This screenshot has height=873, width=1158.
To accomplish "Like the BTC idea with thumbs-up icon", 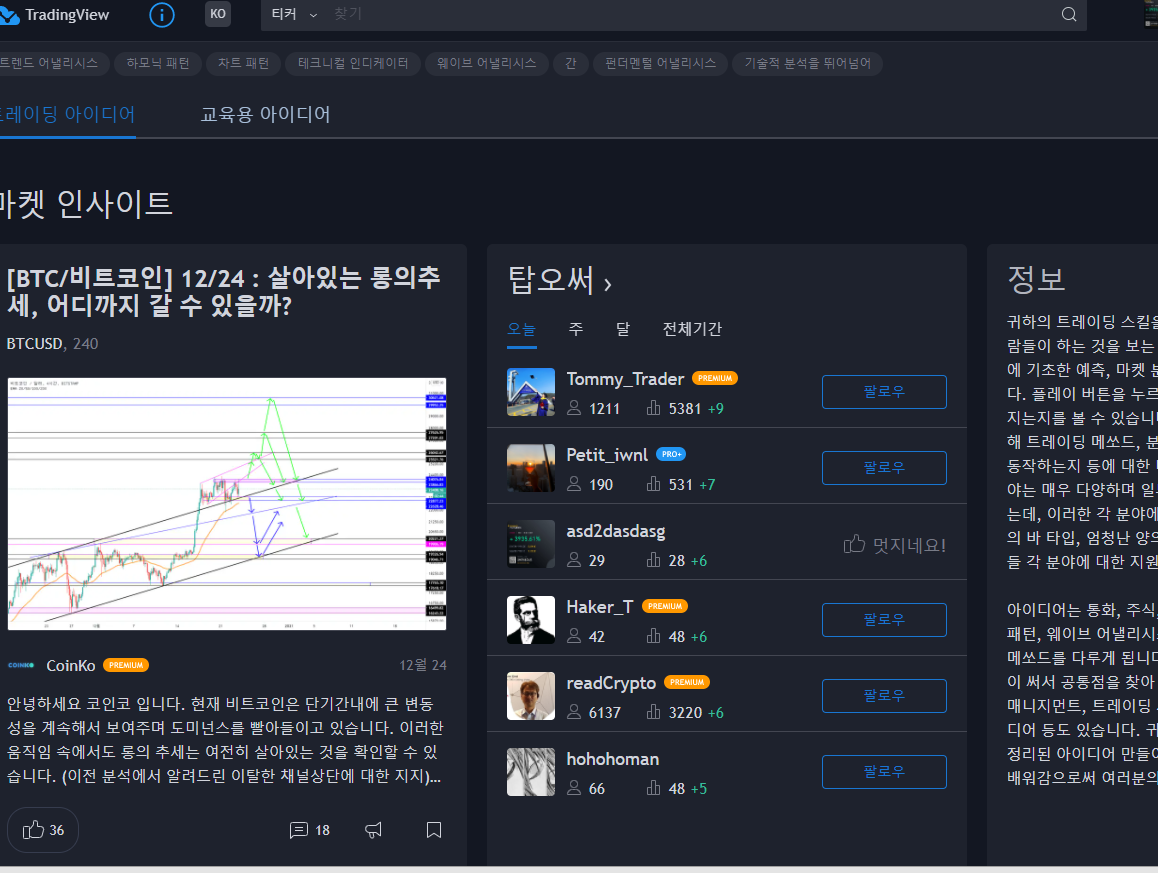I will click(43, 830).
